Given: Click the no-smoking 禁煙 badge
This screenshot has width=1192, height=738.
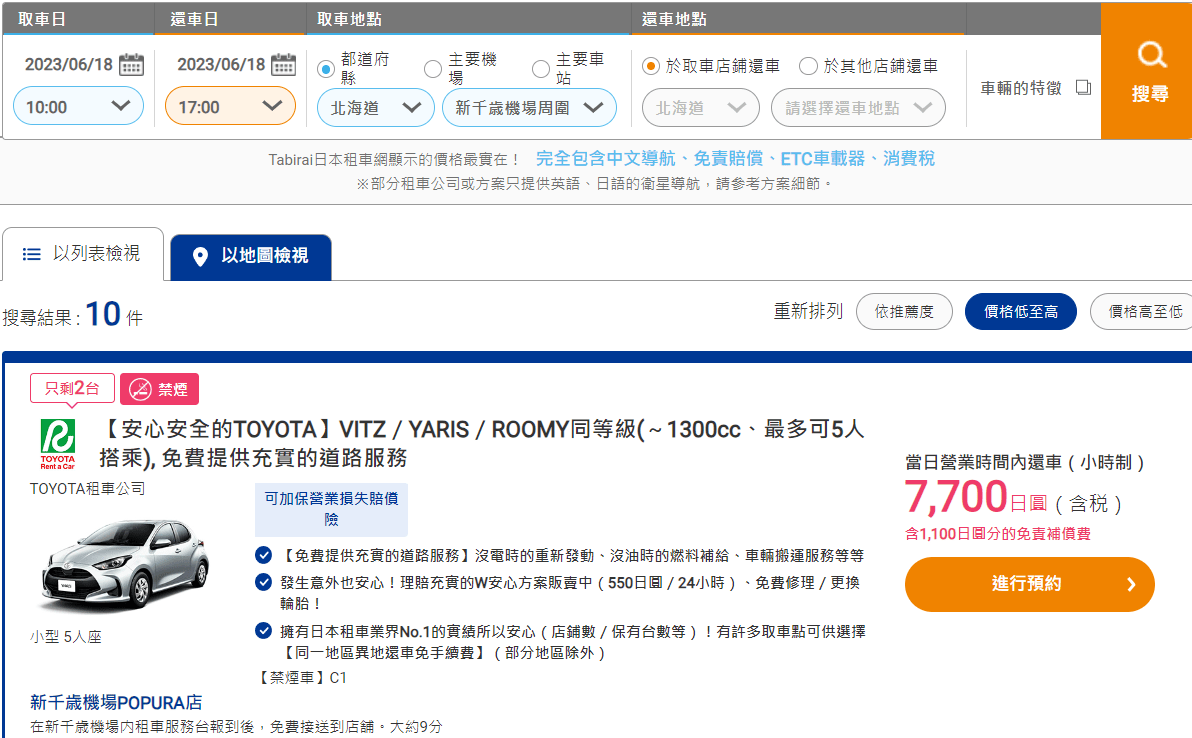Looking at the screenshot, I should (160, 389).
